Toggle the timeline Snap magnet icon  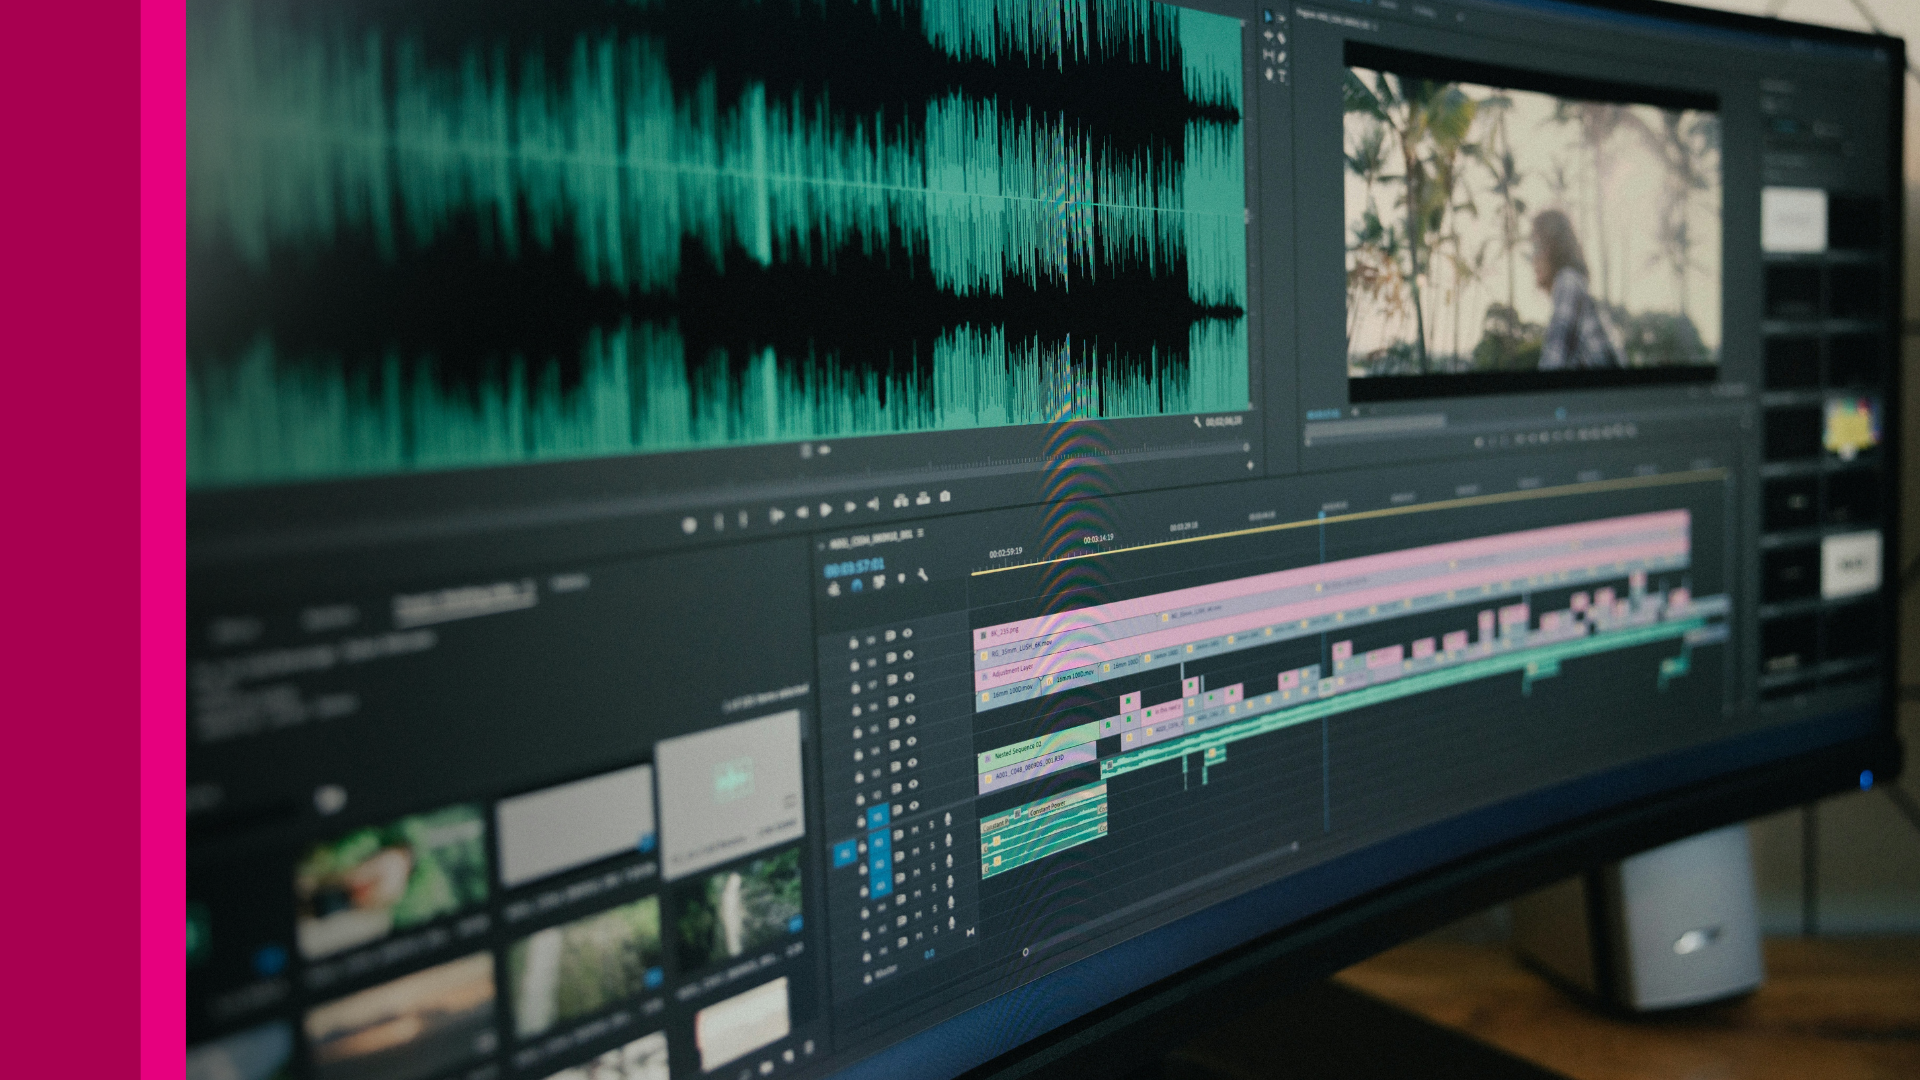pos(857,587)
